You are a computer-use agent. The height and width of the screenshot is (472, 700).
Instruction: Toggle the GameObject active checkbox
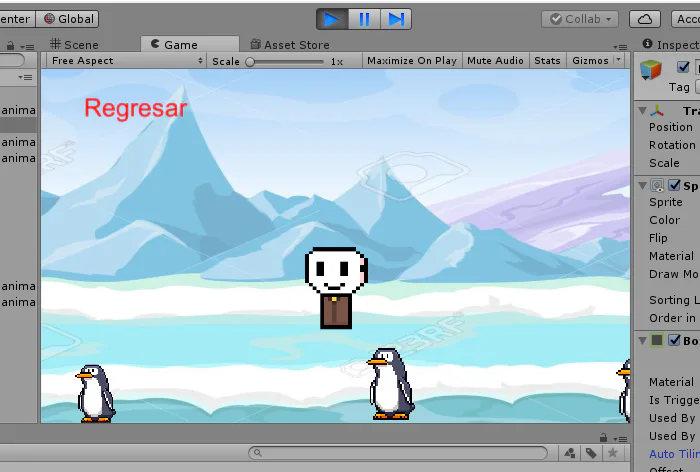click(x=683, y=67)
